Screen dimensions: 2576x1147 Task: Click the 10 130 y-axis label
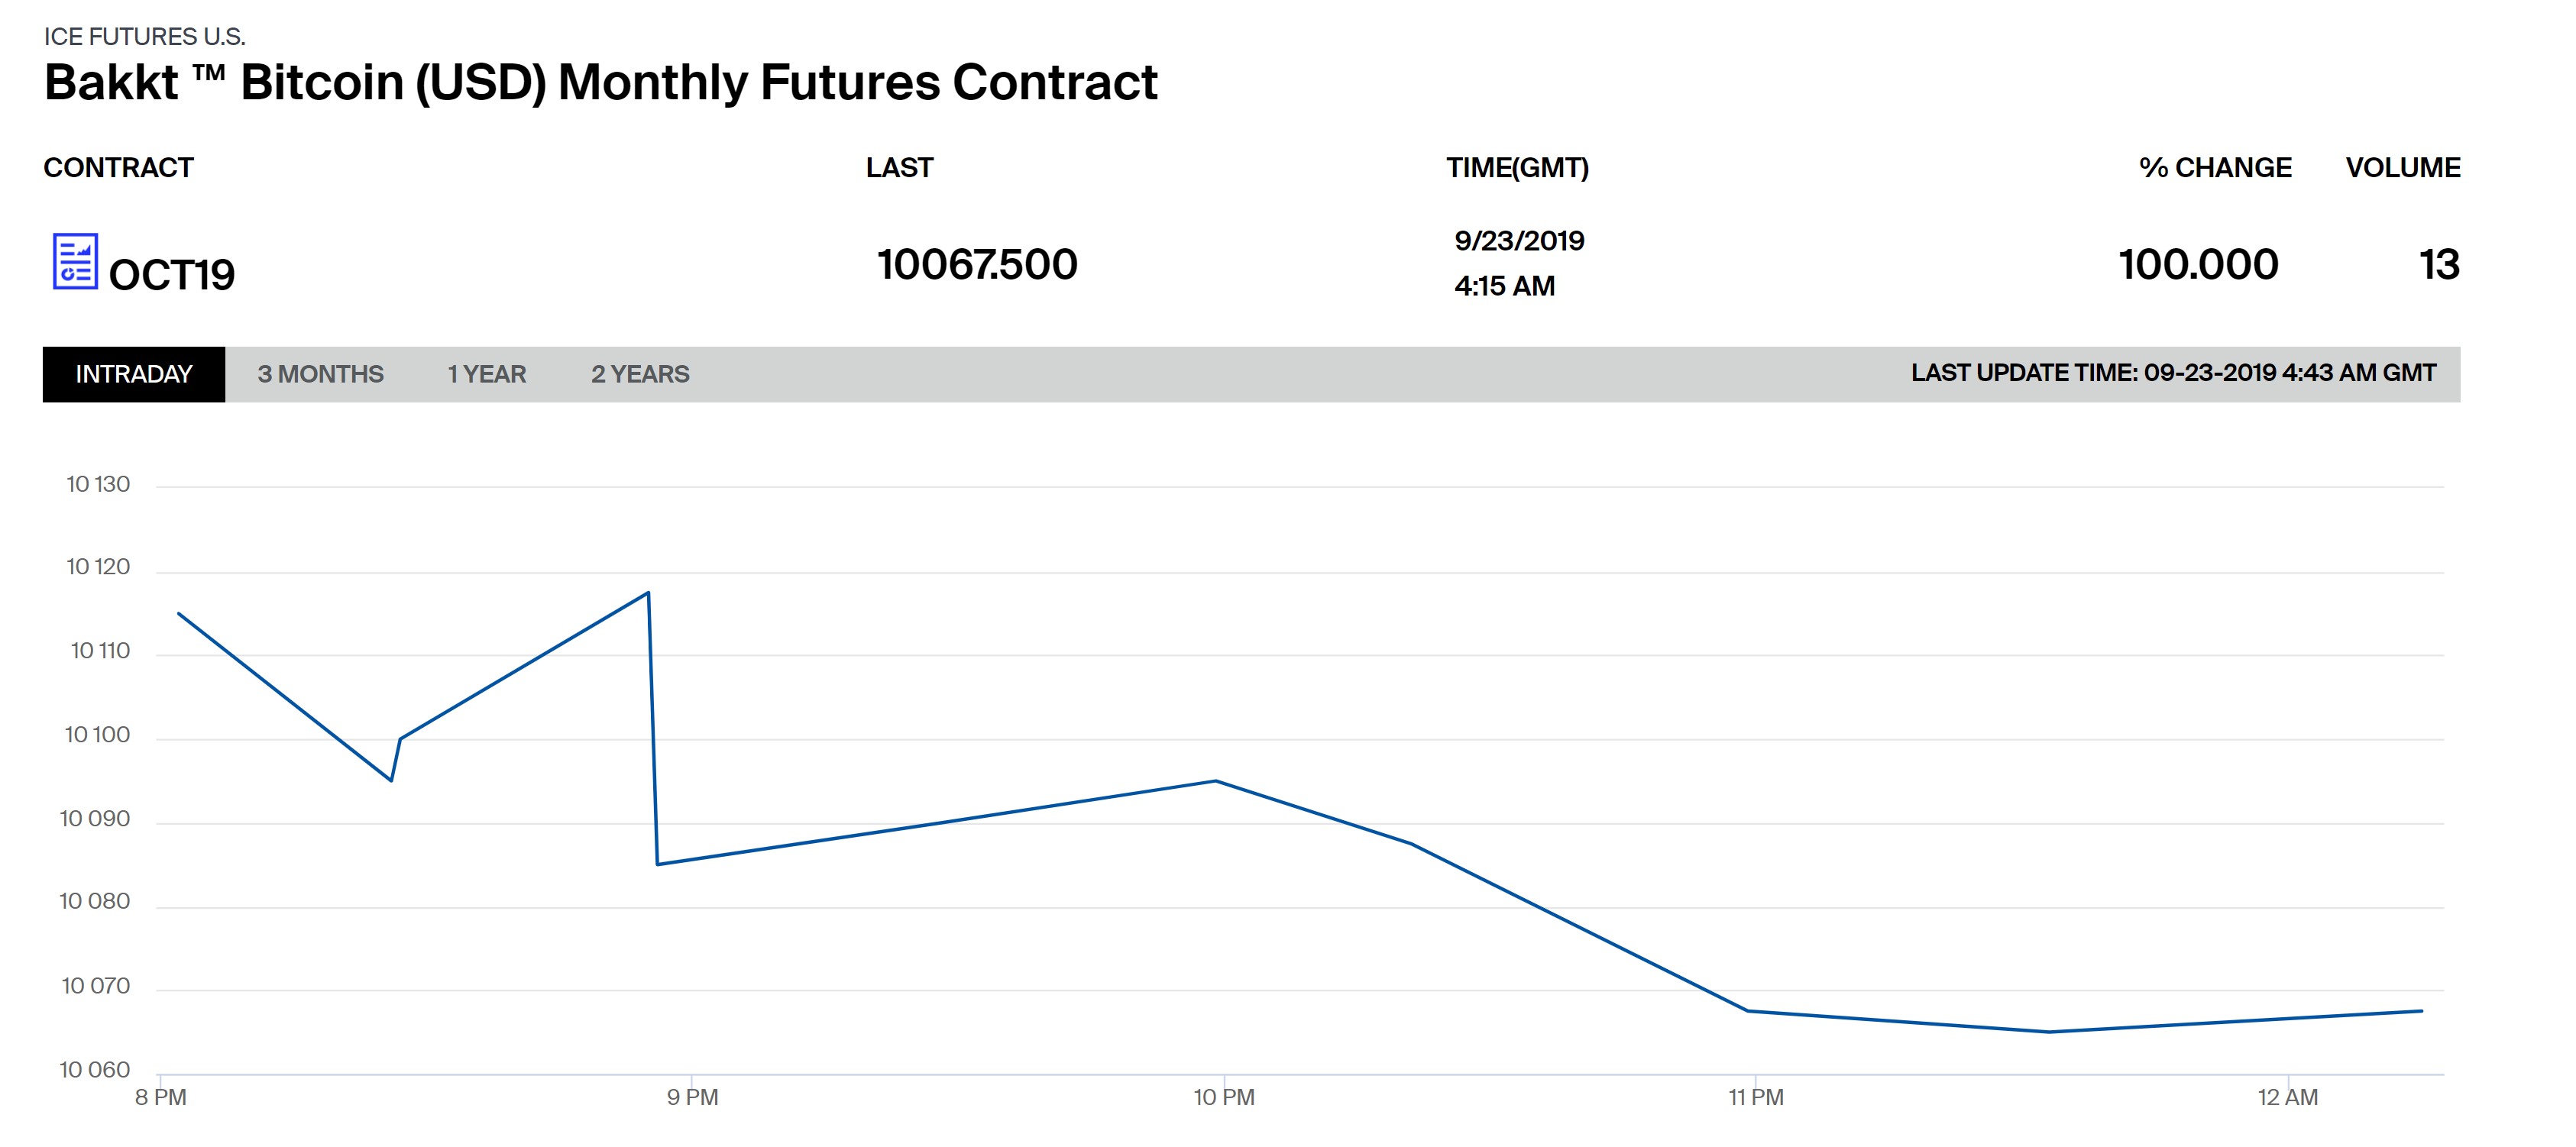pyautogui.click(x=98, y=484)
